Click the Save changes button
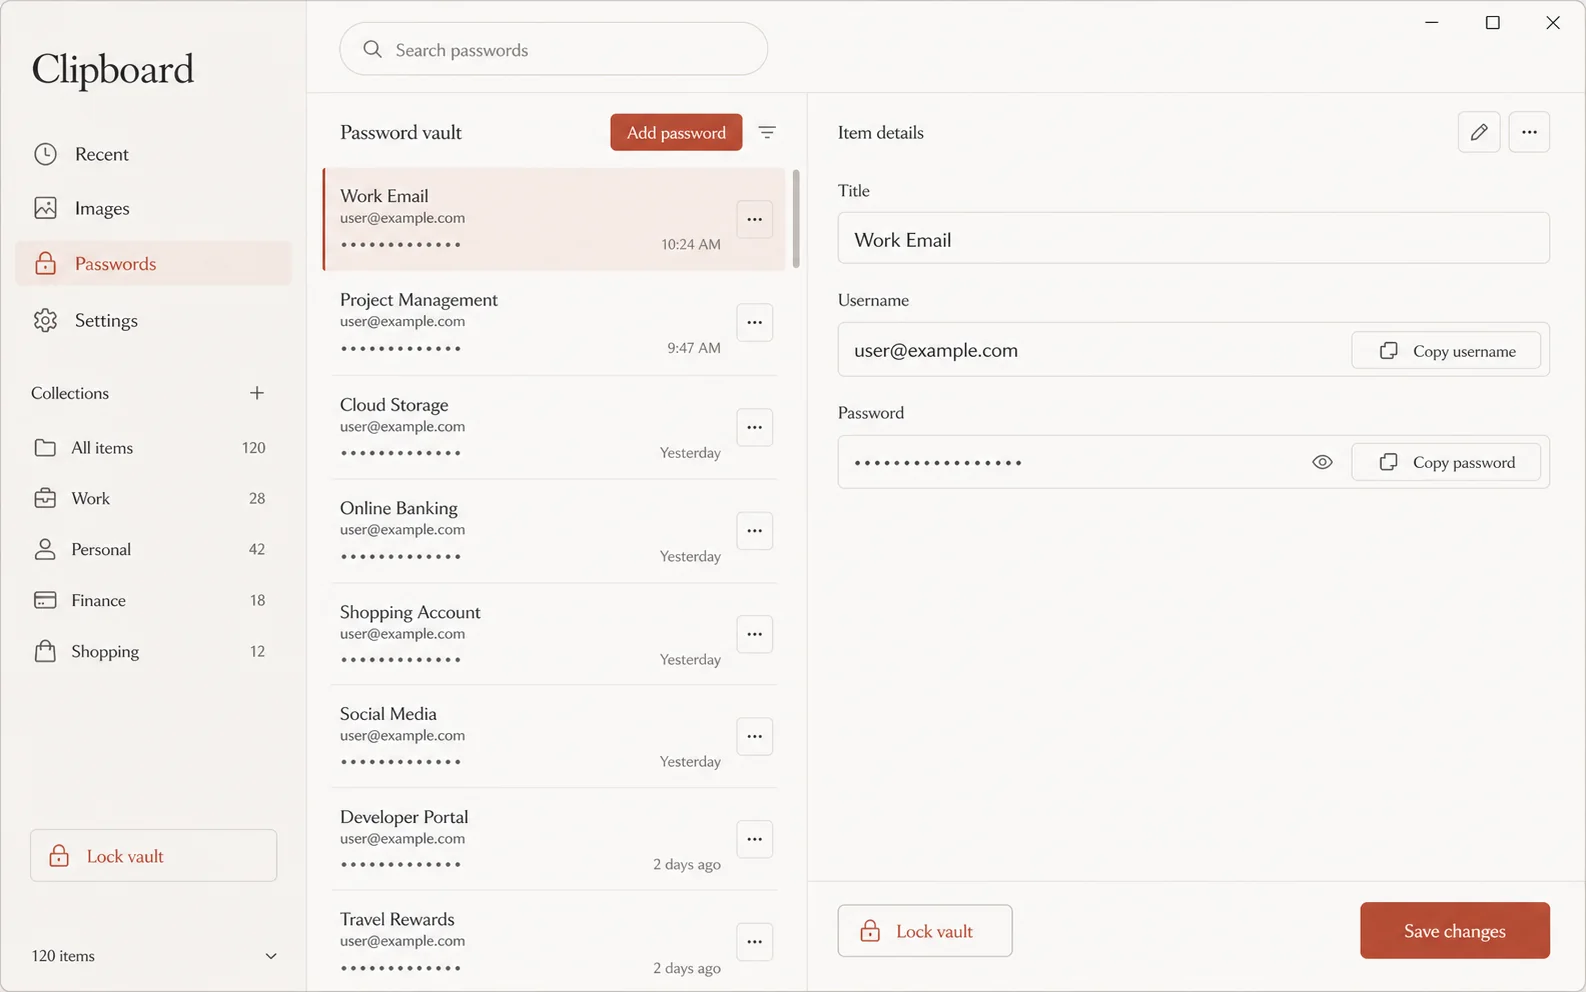This screenshot has width=1586, height=992. [1455, 931]
